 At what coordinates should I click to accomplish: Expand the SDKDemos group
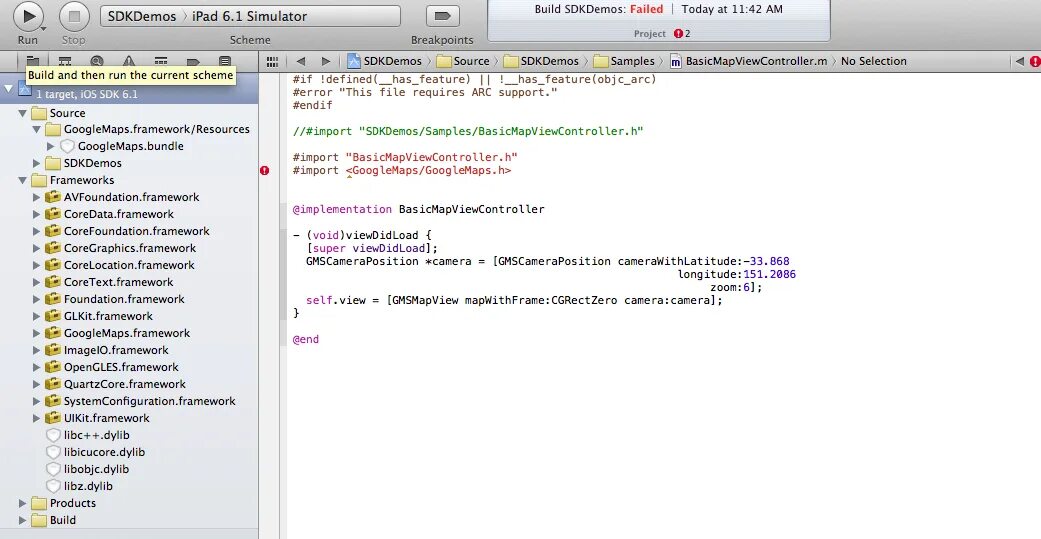(37, 163)
